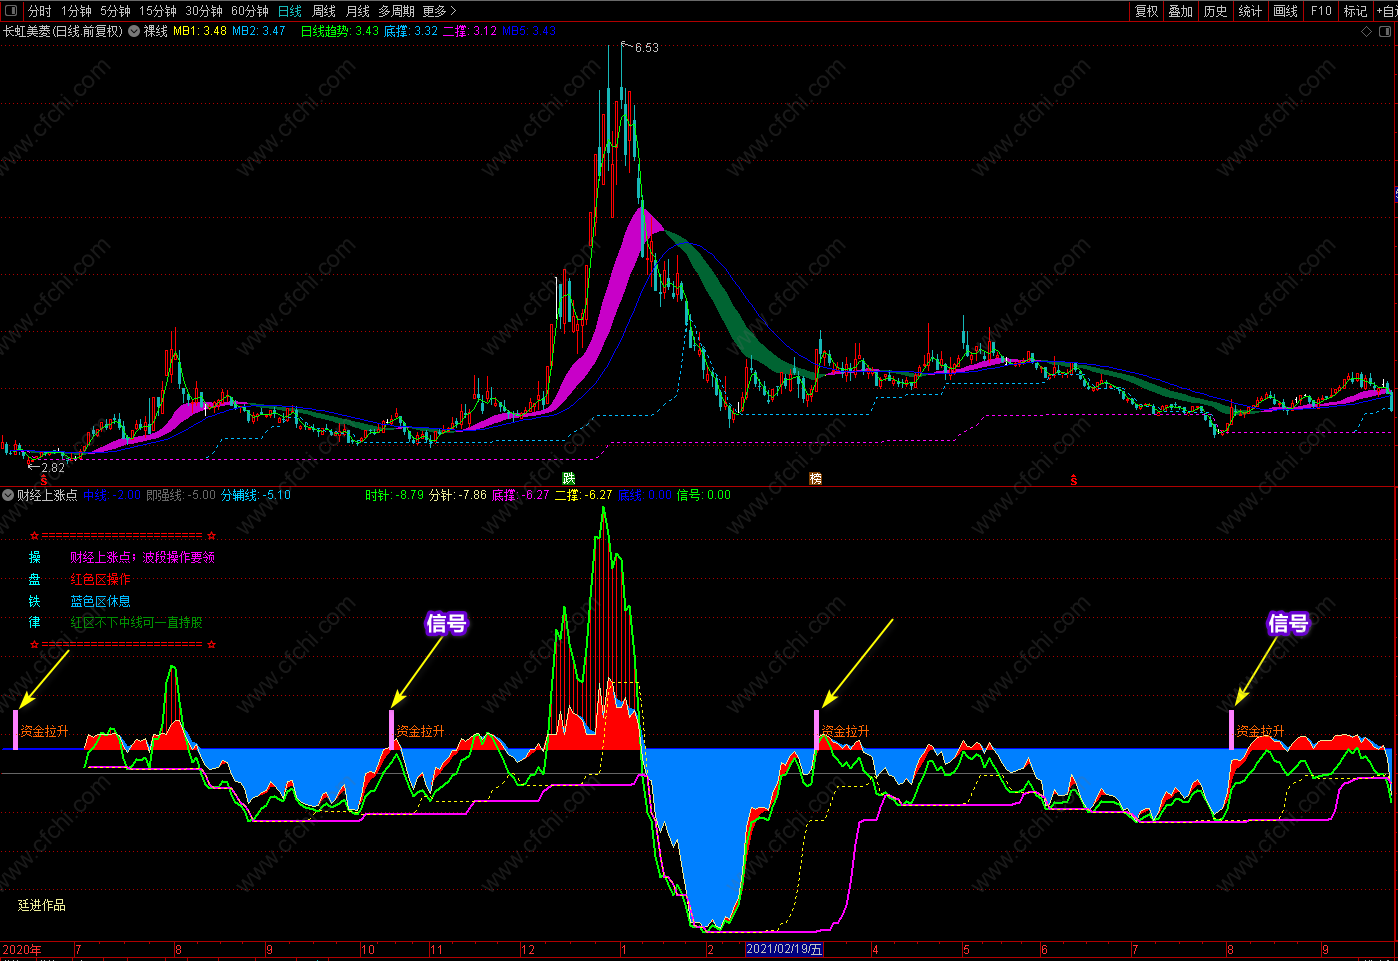Click the diamond icon at top right of chart
The width and height of the screenshot is (1398, 961).
click(1367, 31)
